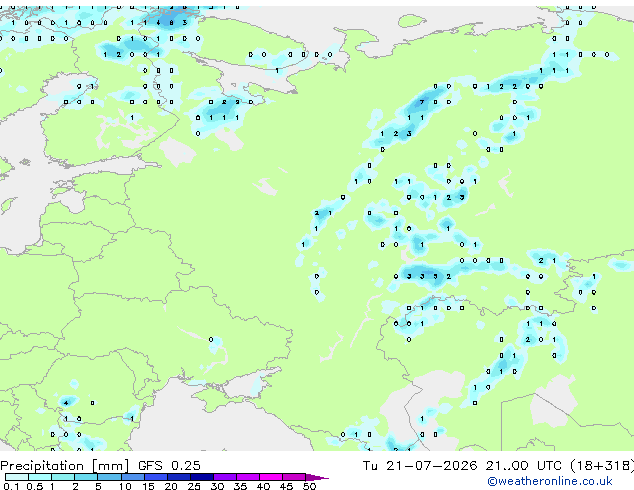Click the legend label '0.1'
Screen dimensions: 634x490
tap(11, 486)
